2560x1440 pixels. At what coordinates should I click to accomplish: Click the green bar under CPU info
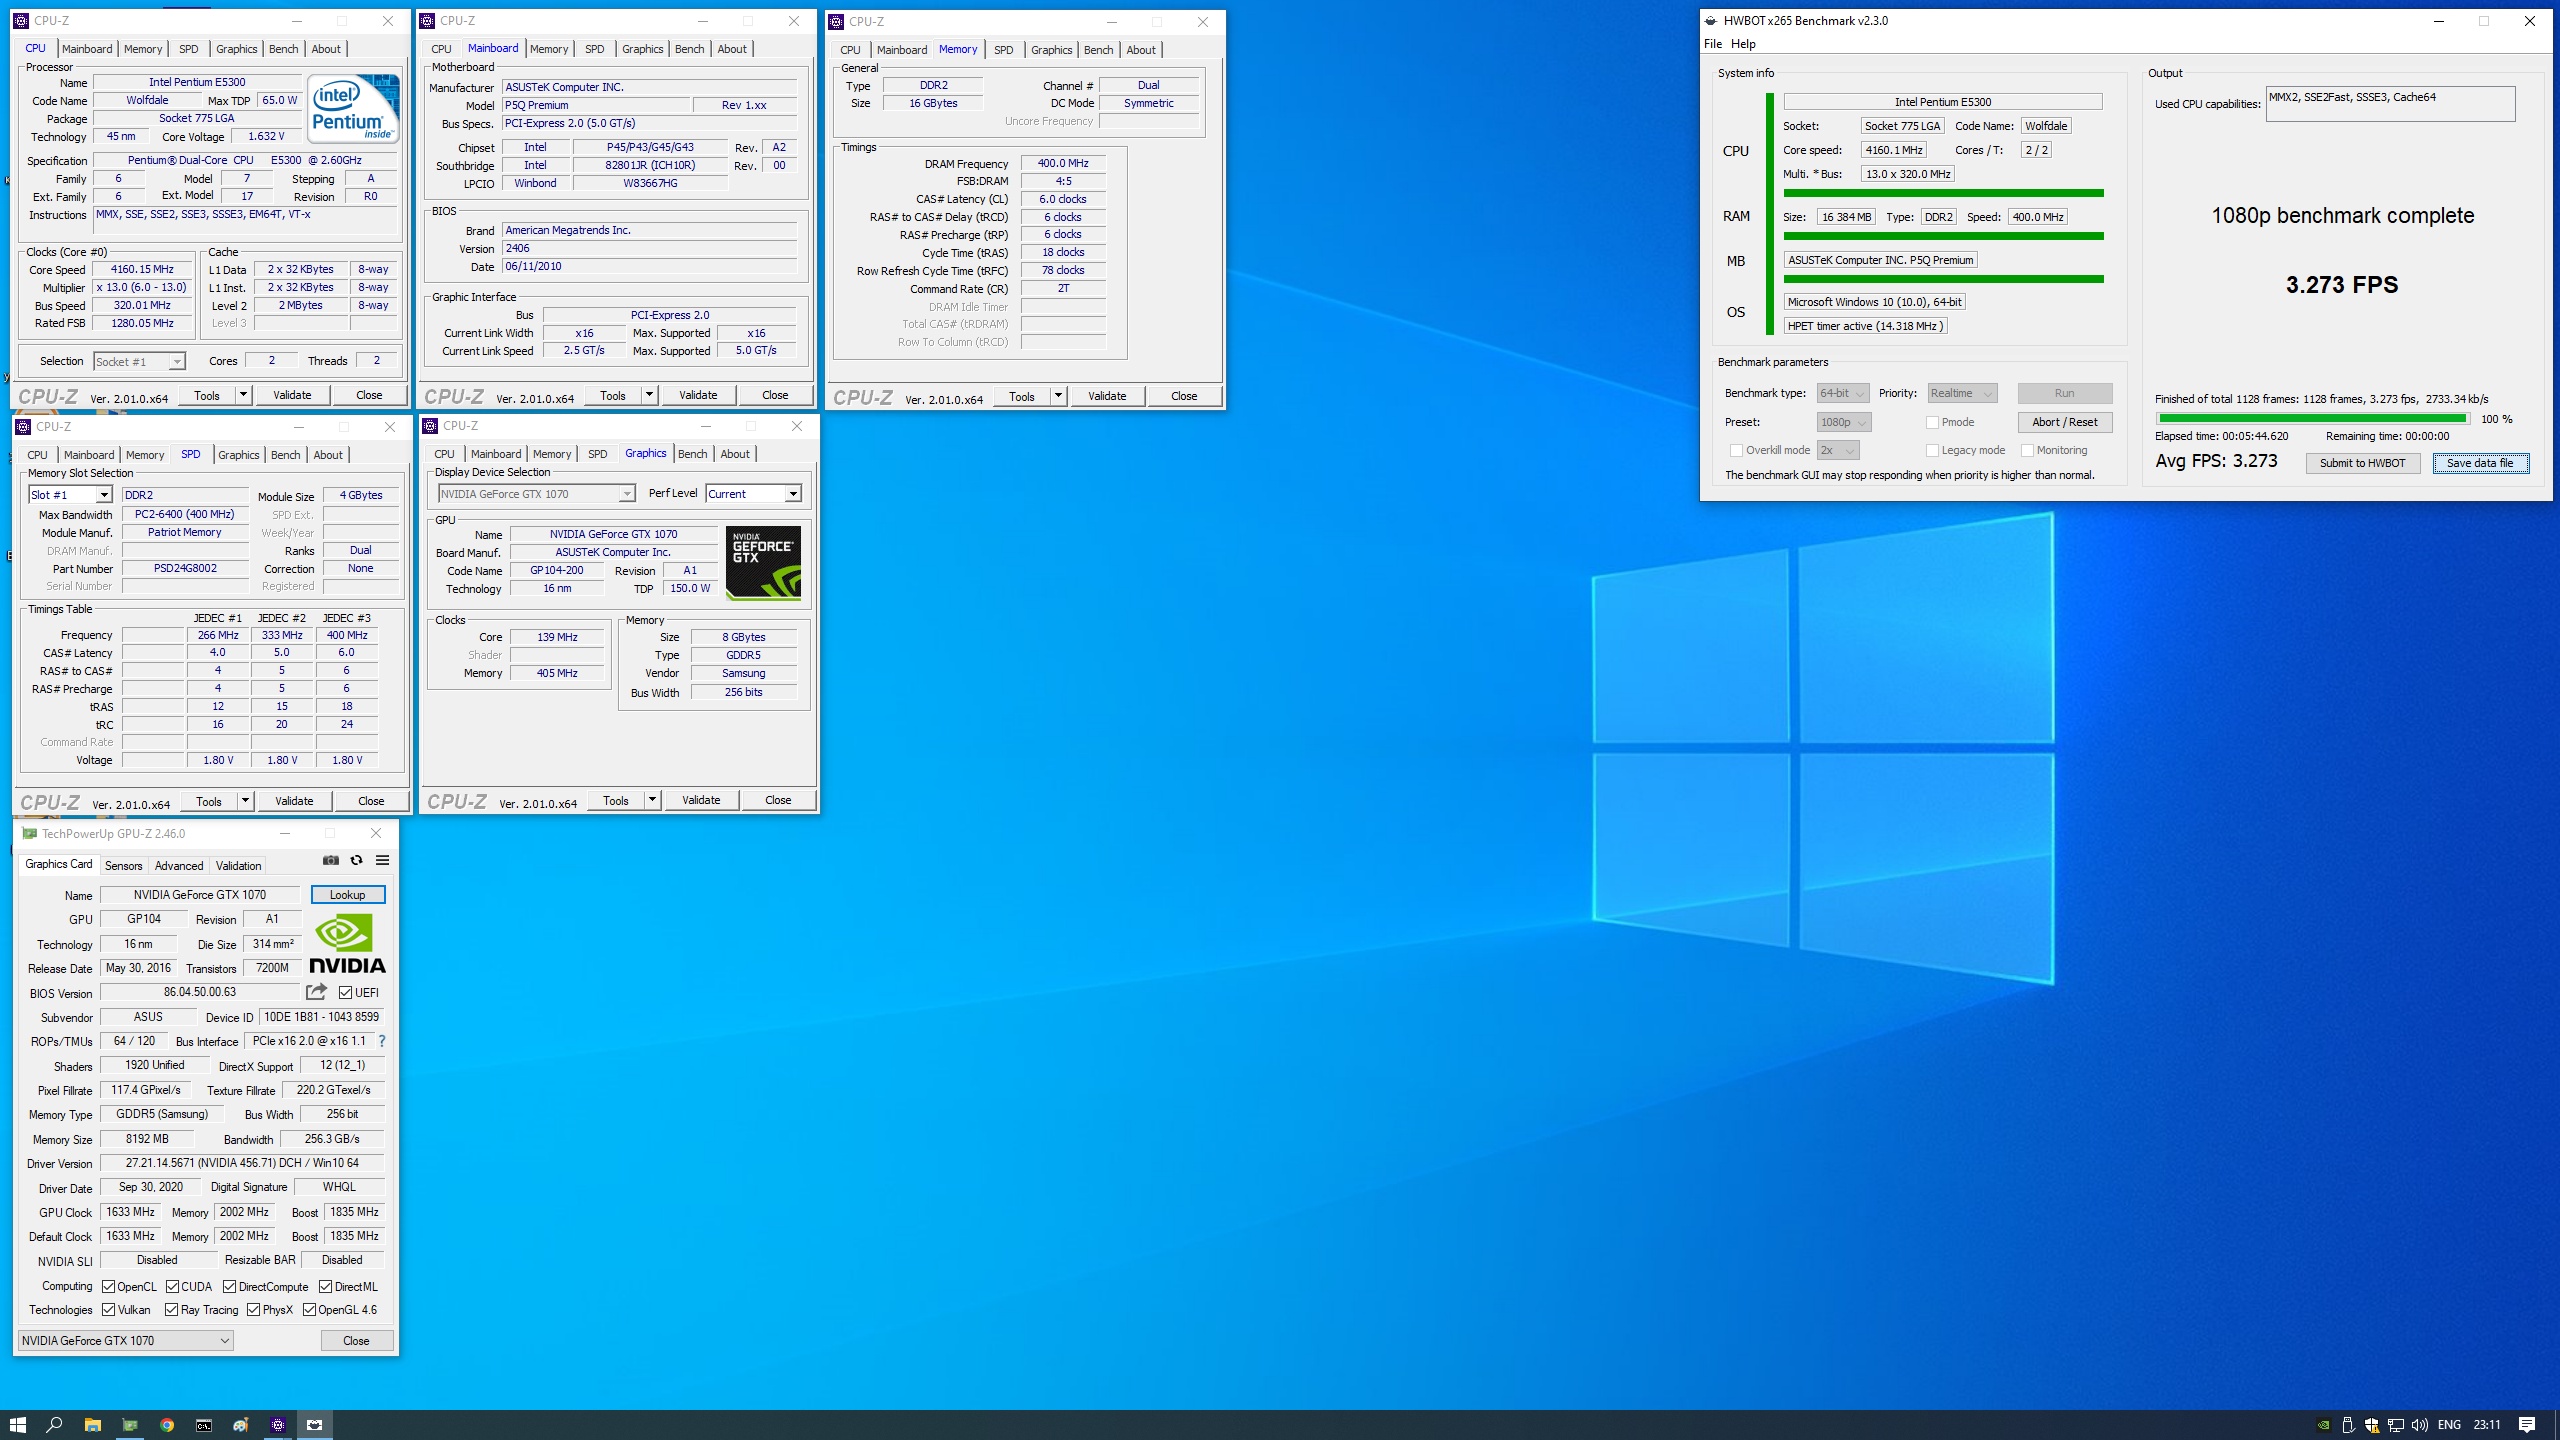coord(1943,193)
